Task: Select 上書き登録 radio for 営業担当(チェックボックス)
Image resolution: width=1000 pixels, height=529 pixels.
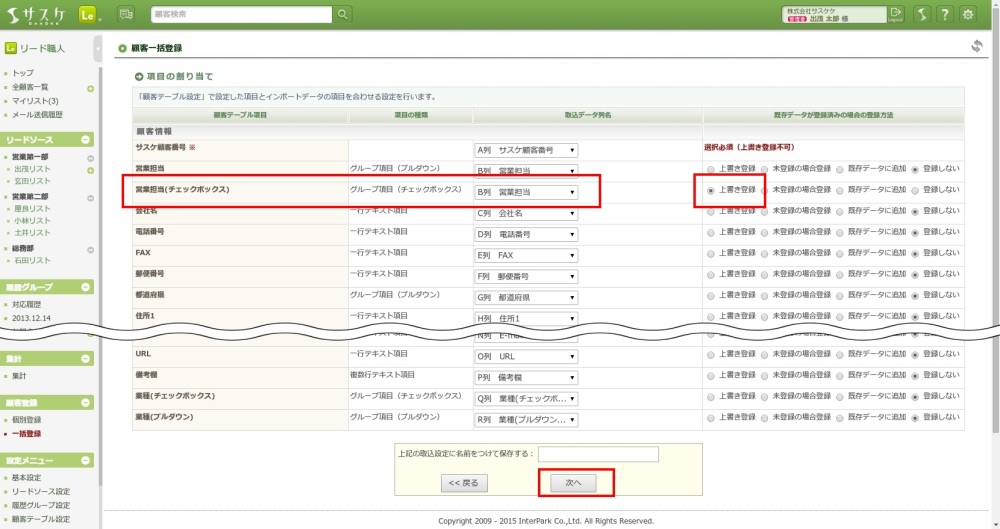Action: (x=711, y=190)
